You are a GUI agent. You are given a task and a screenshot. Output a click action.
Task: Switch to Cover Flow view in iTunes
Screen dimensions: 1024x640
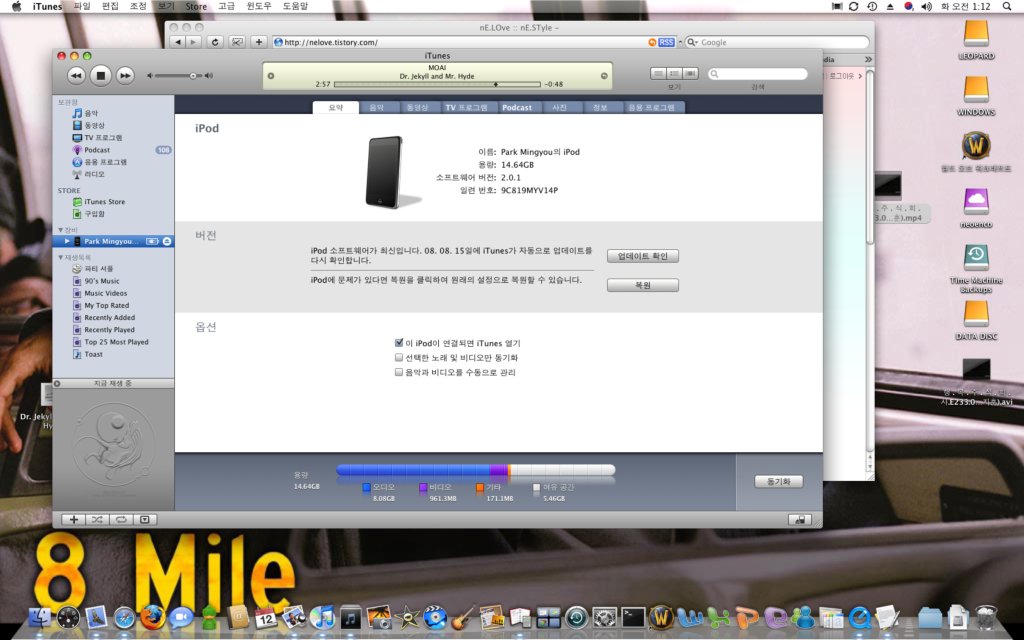[x=690, y=74]
